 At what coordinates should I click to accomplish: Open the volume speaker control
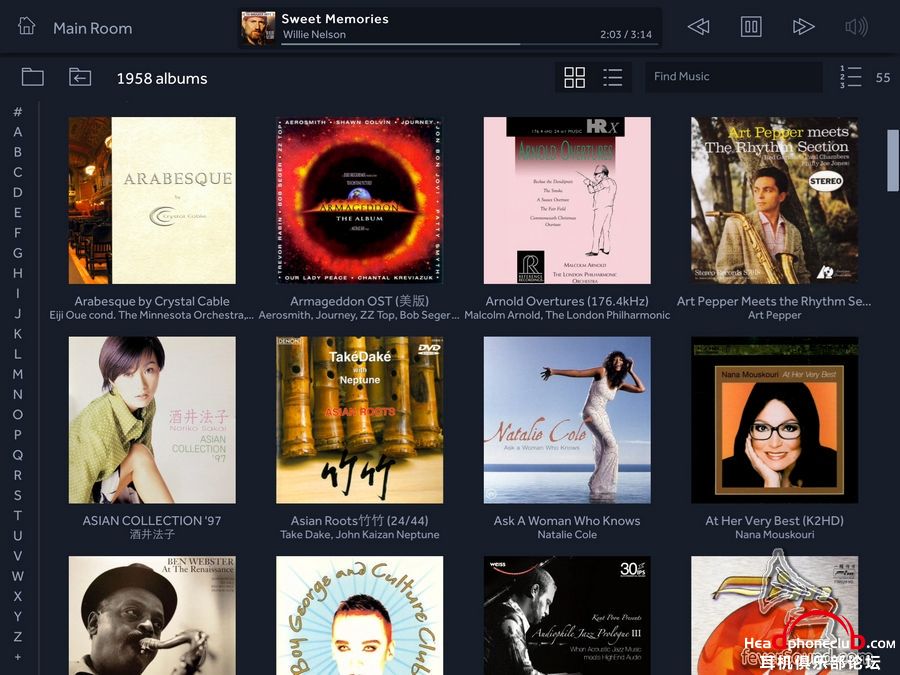pyautogui.click(x=856, y=27)
